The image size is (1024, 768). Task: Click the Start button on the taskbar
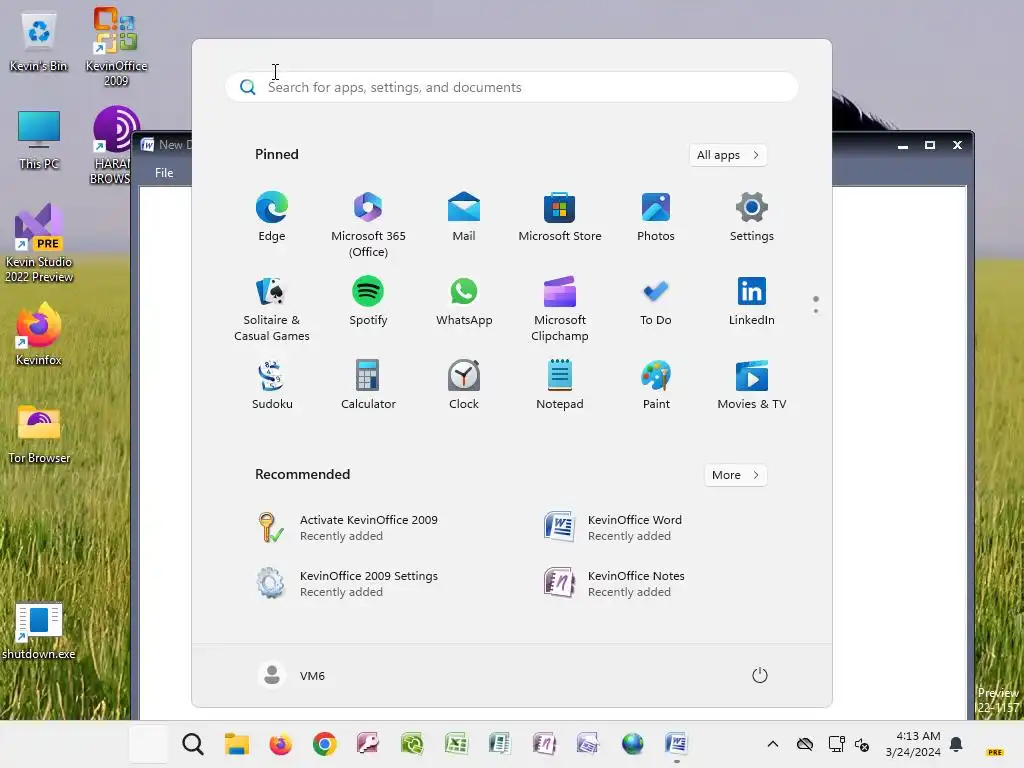149,744
